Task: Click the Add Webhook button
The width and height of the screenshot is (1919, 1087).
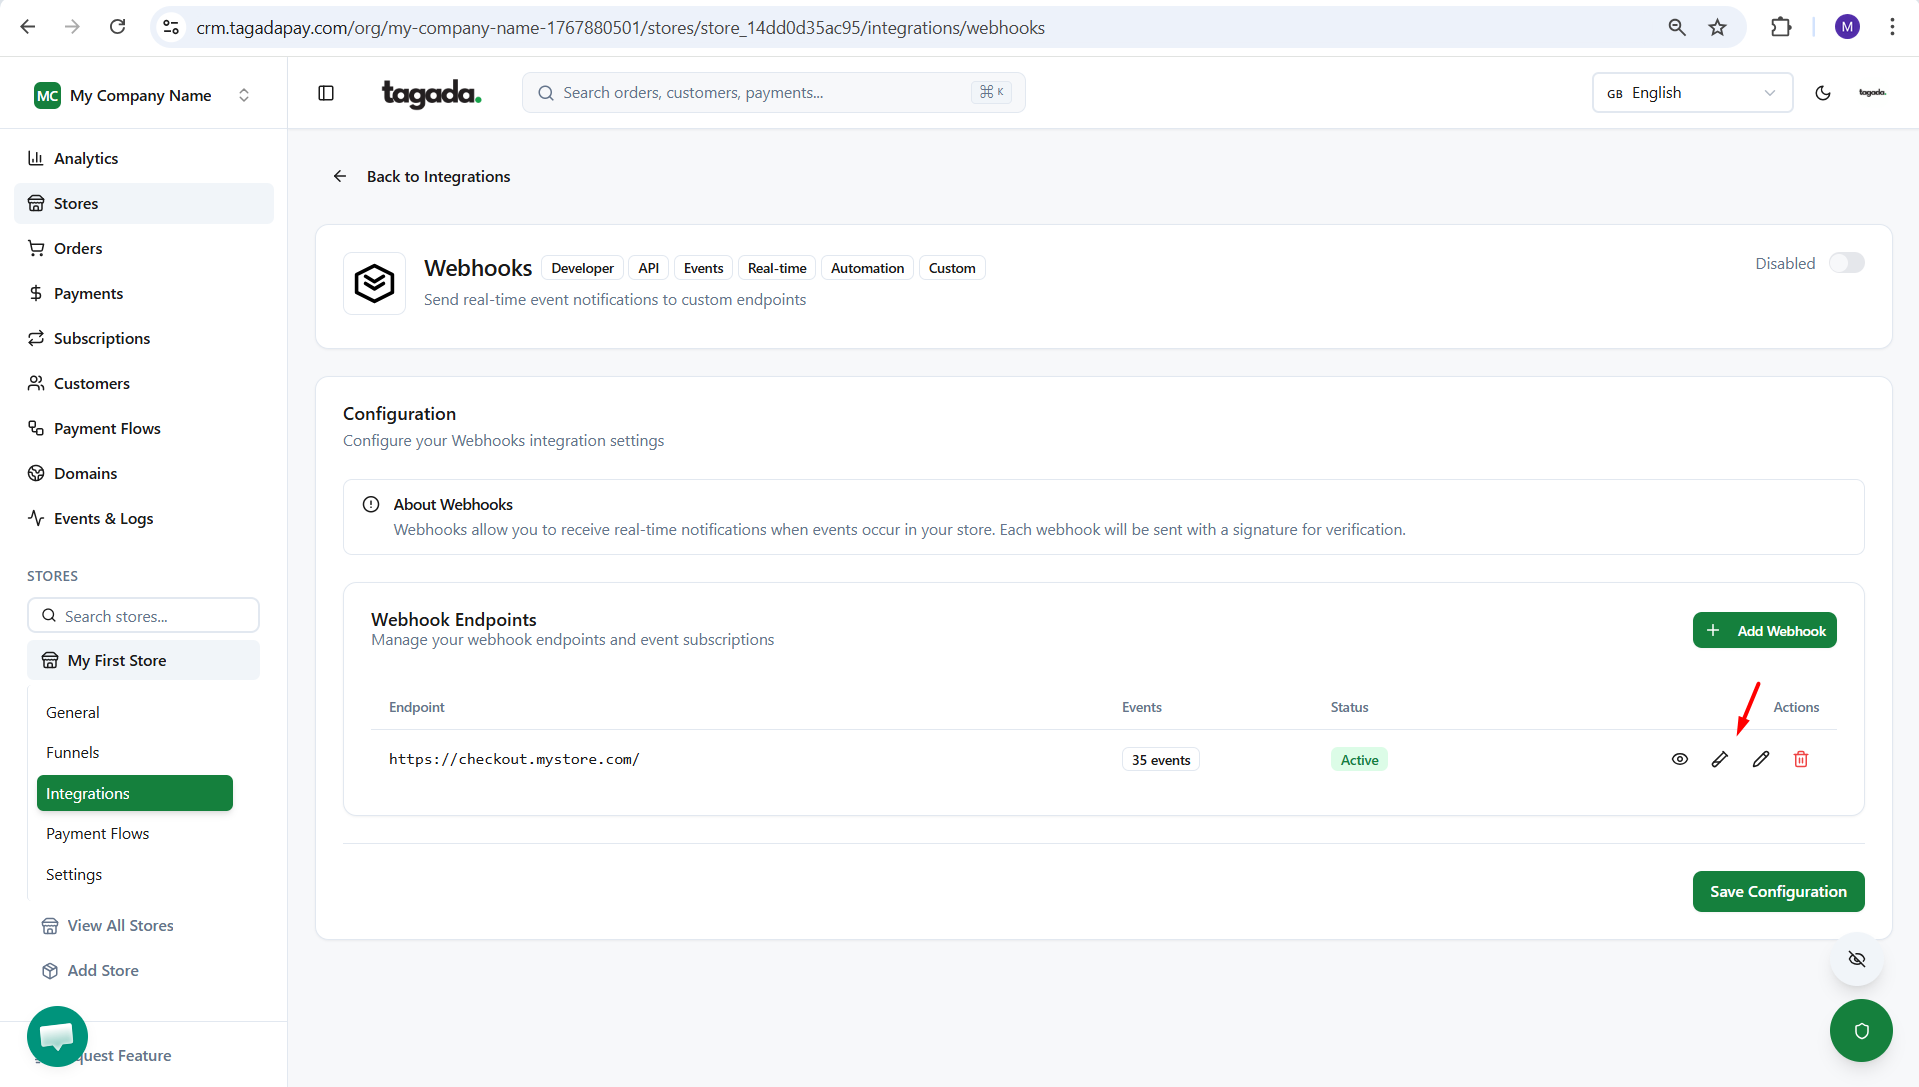Action: pos(1764,631)
